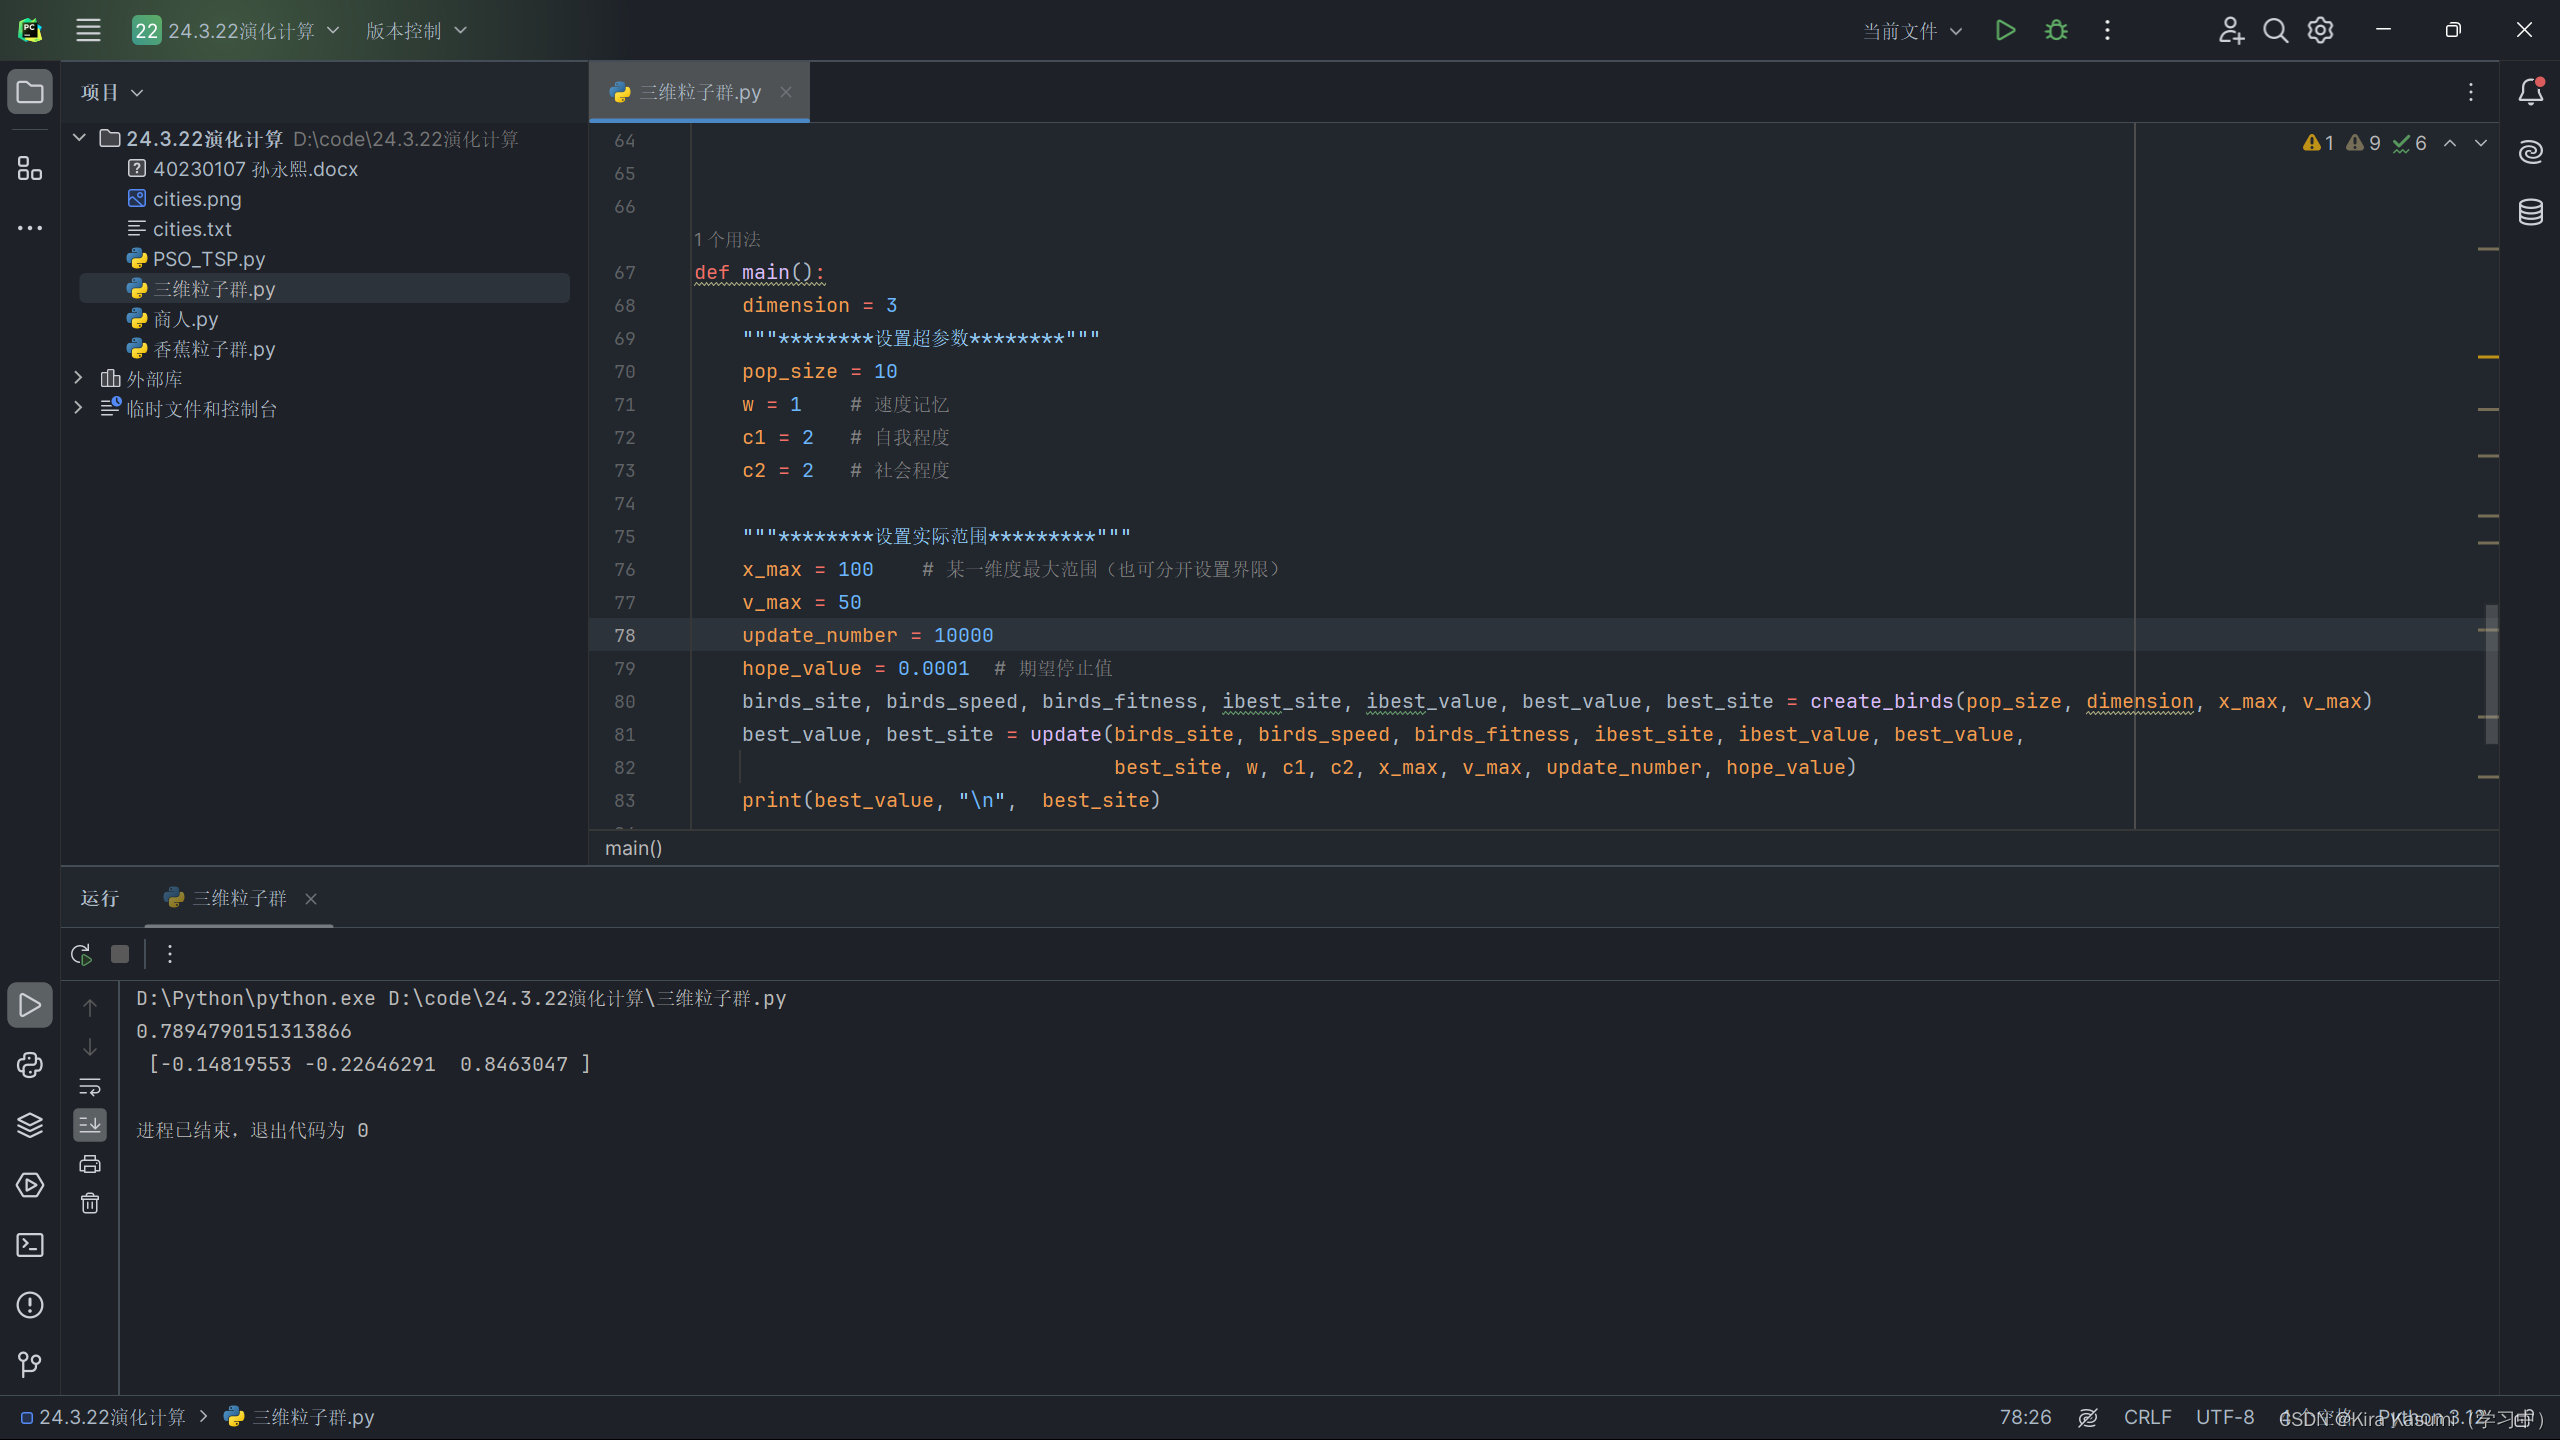Select the 三维粒子群.py editor tab

point(699,92)
